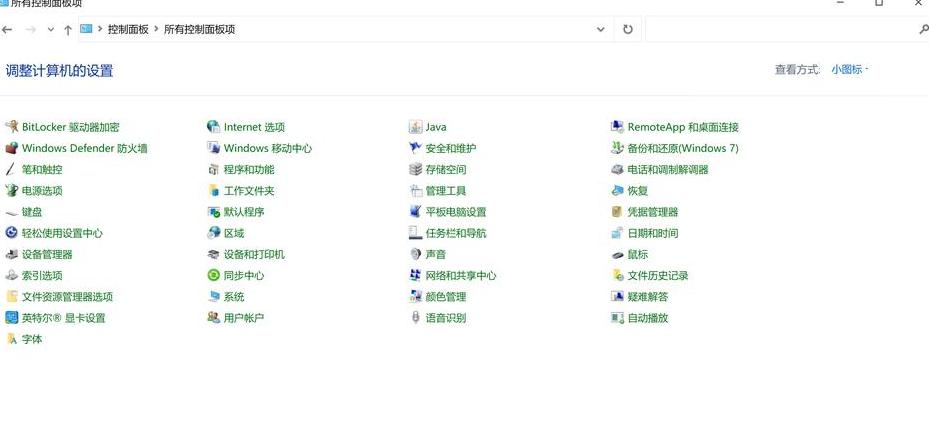The image size is (929, 440).
Task: Open the Windows Defender 防火墙 brick wall icon
Action: [x=11, y=148]
